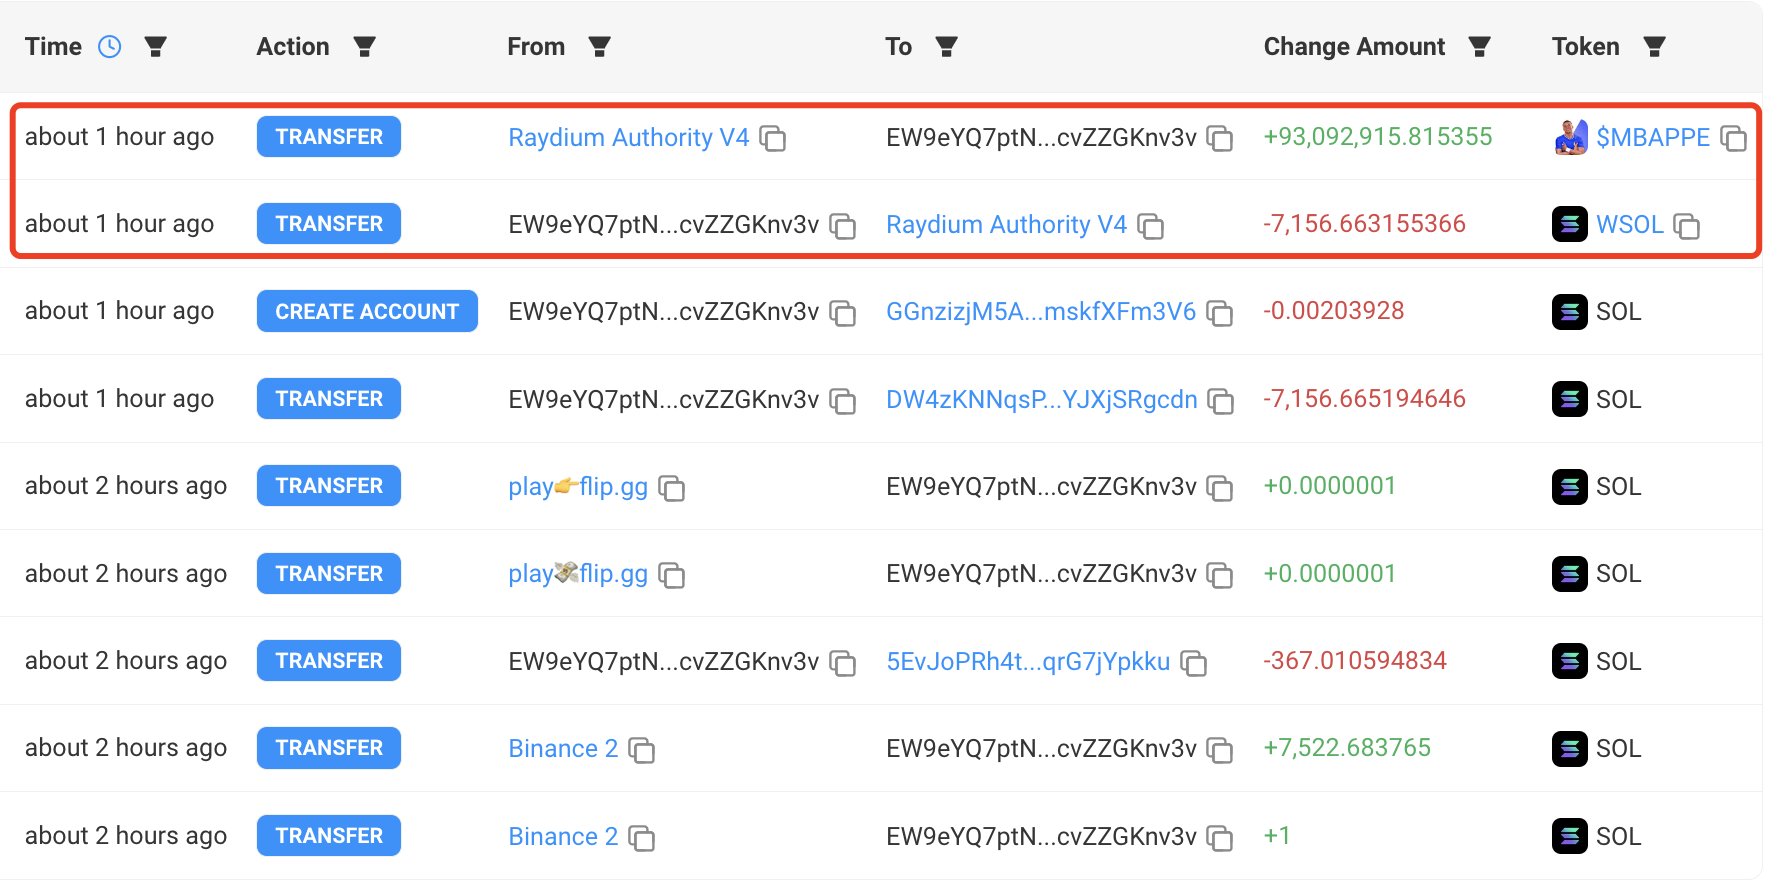The image size is (1792, 888).
Task: Click the Token column filter funnel
Action: (1654, 47)
